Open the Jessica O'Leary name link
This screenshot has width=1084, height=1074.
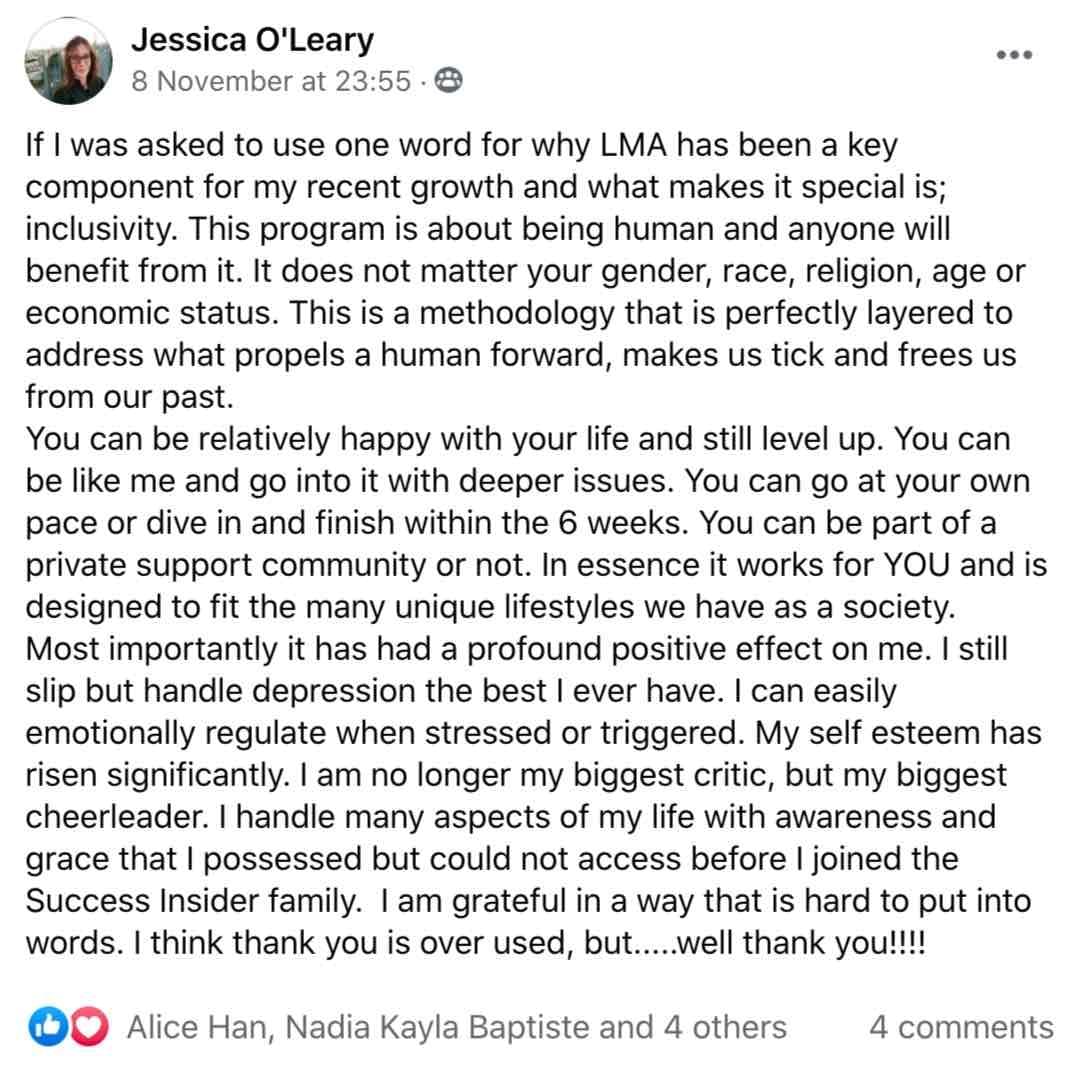pyautogui.click(x=252, y=39)
